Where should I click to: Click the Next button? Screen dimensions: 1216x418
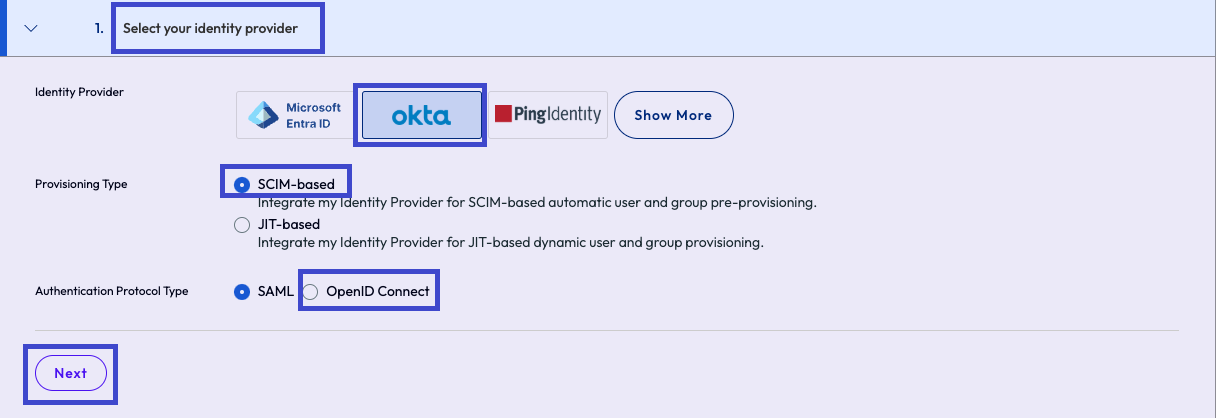pyautogui.click(x=71, y=373)
